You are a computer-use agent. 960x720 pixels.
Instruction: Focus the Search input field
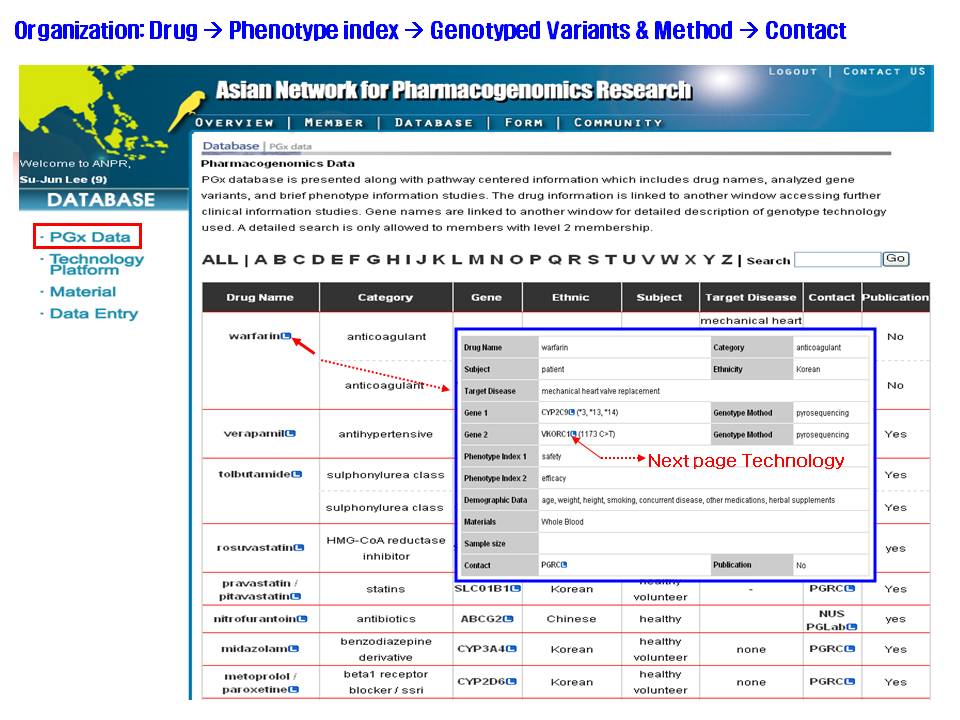pos(838,260)
